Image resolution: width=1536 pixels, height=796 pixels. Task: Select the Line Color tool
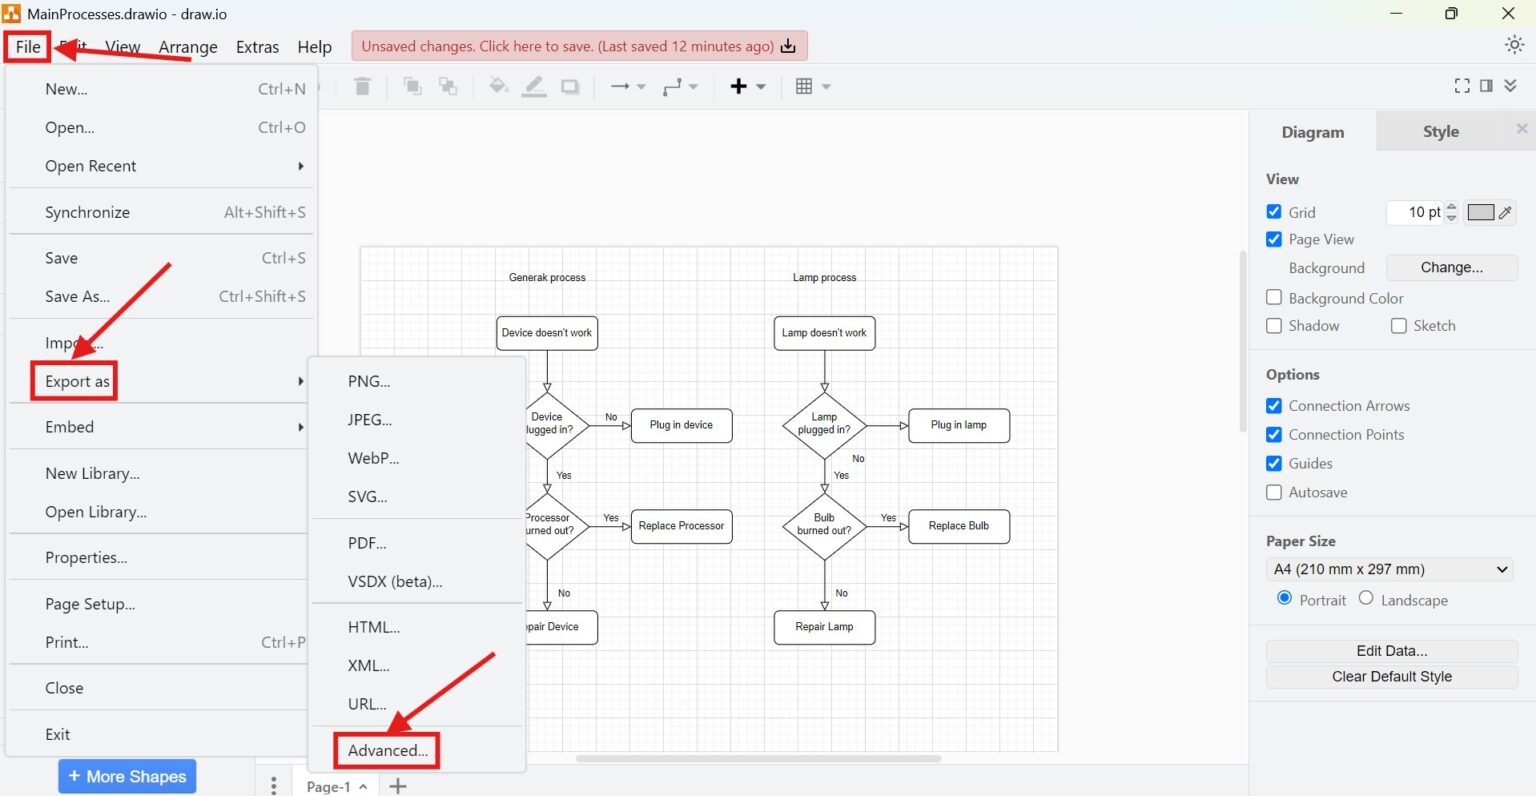[x=534, y=86]
